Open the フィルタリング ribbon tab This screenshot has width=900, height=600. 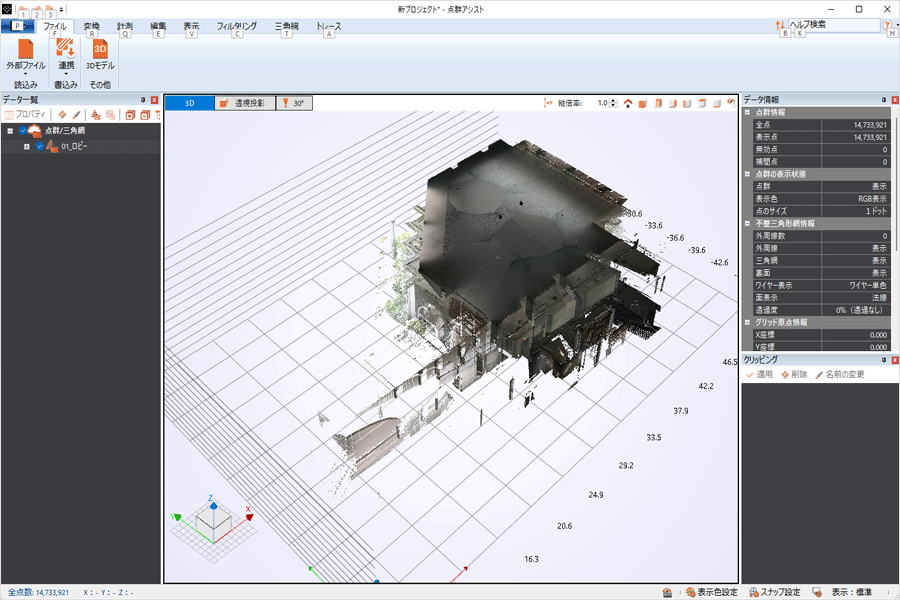[x=236, y=25]
